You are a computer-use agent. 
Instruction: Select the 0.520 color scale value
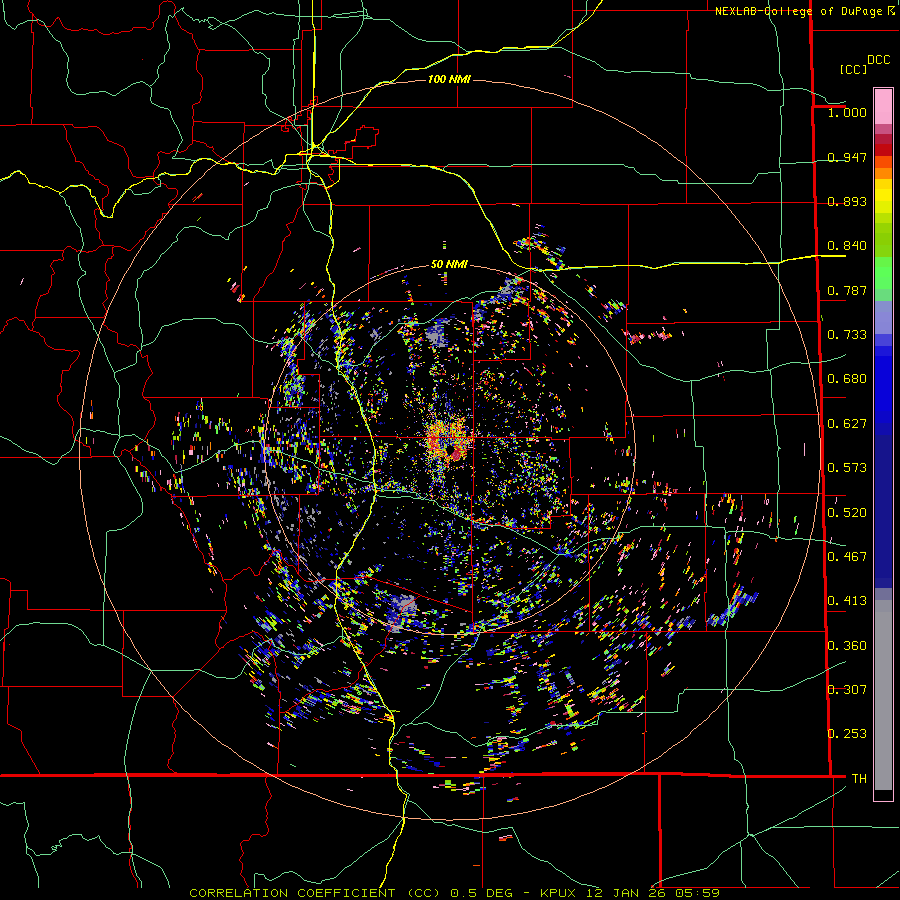pos(847,513)
